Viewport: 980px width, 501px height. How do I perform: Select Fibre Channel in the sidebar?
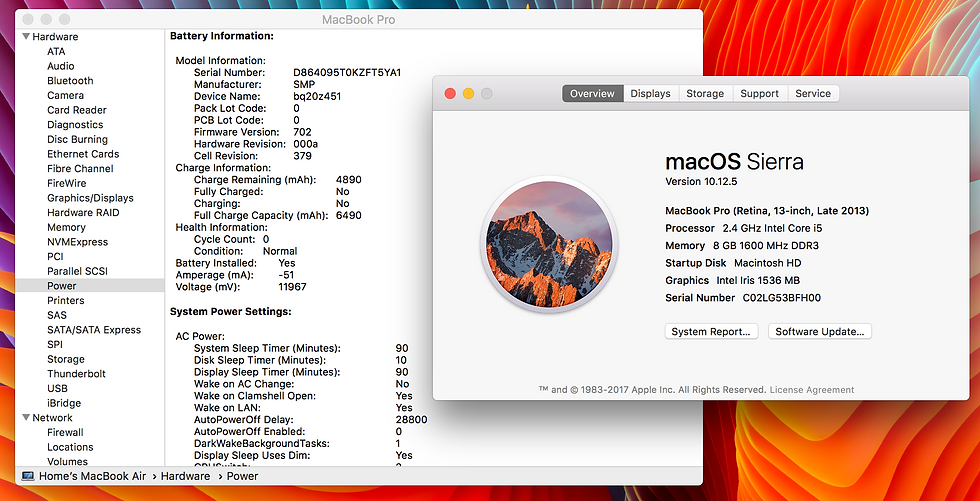[81, 169]
